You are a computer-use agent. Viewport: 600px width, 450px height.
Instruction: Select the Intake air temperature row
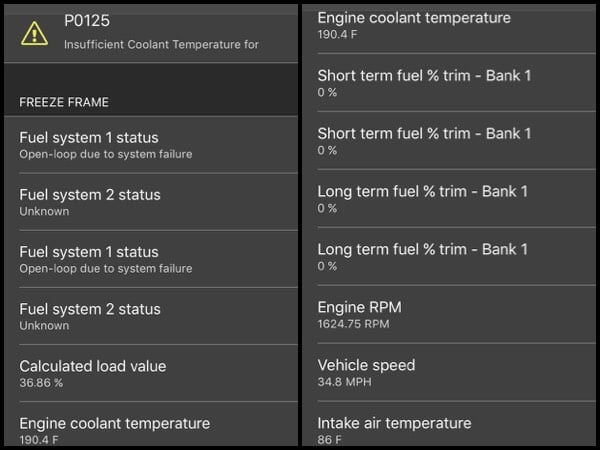pyautogui.click(x=448, y=424)
